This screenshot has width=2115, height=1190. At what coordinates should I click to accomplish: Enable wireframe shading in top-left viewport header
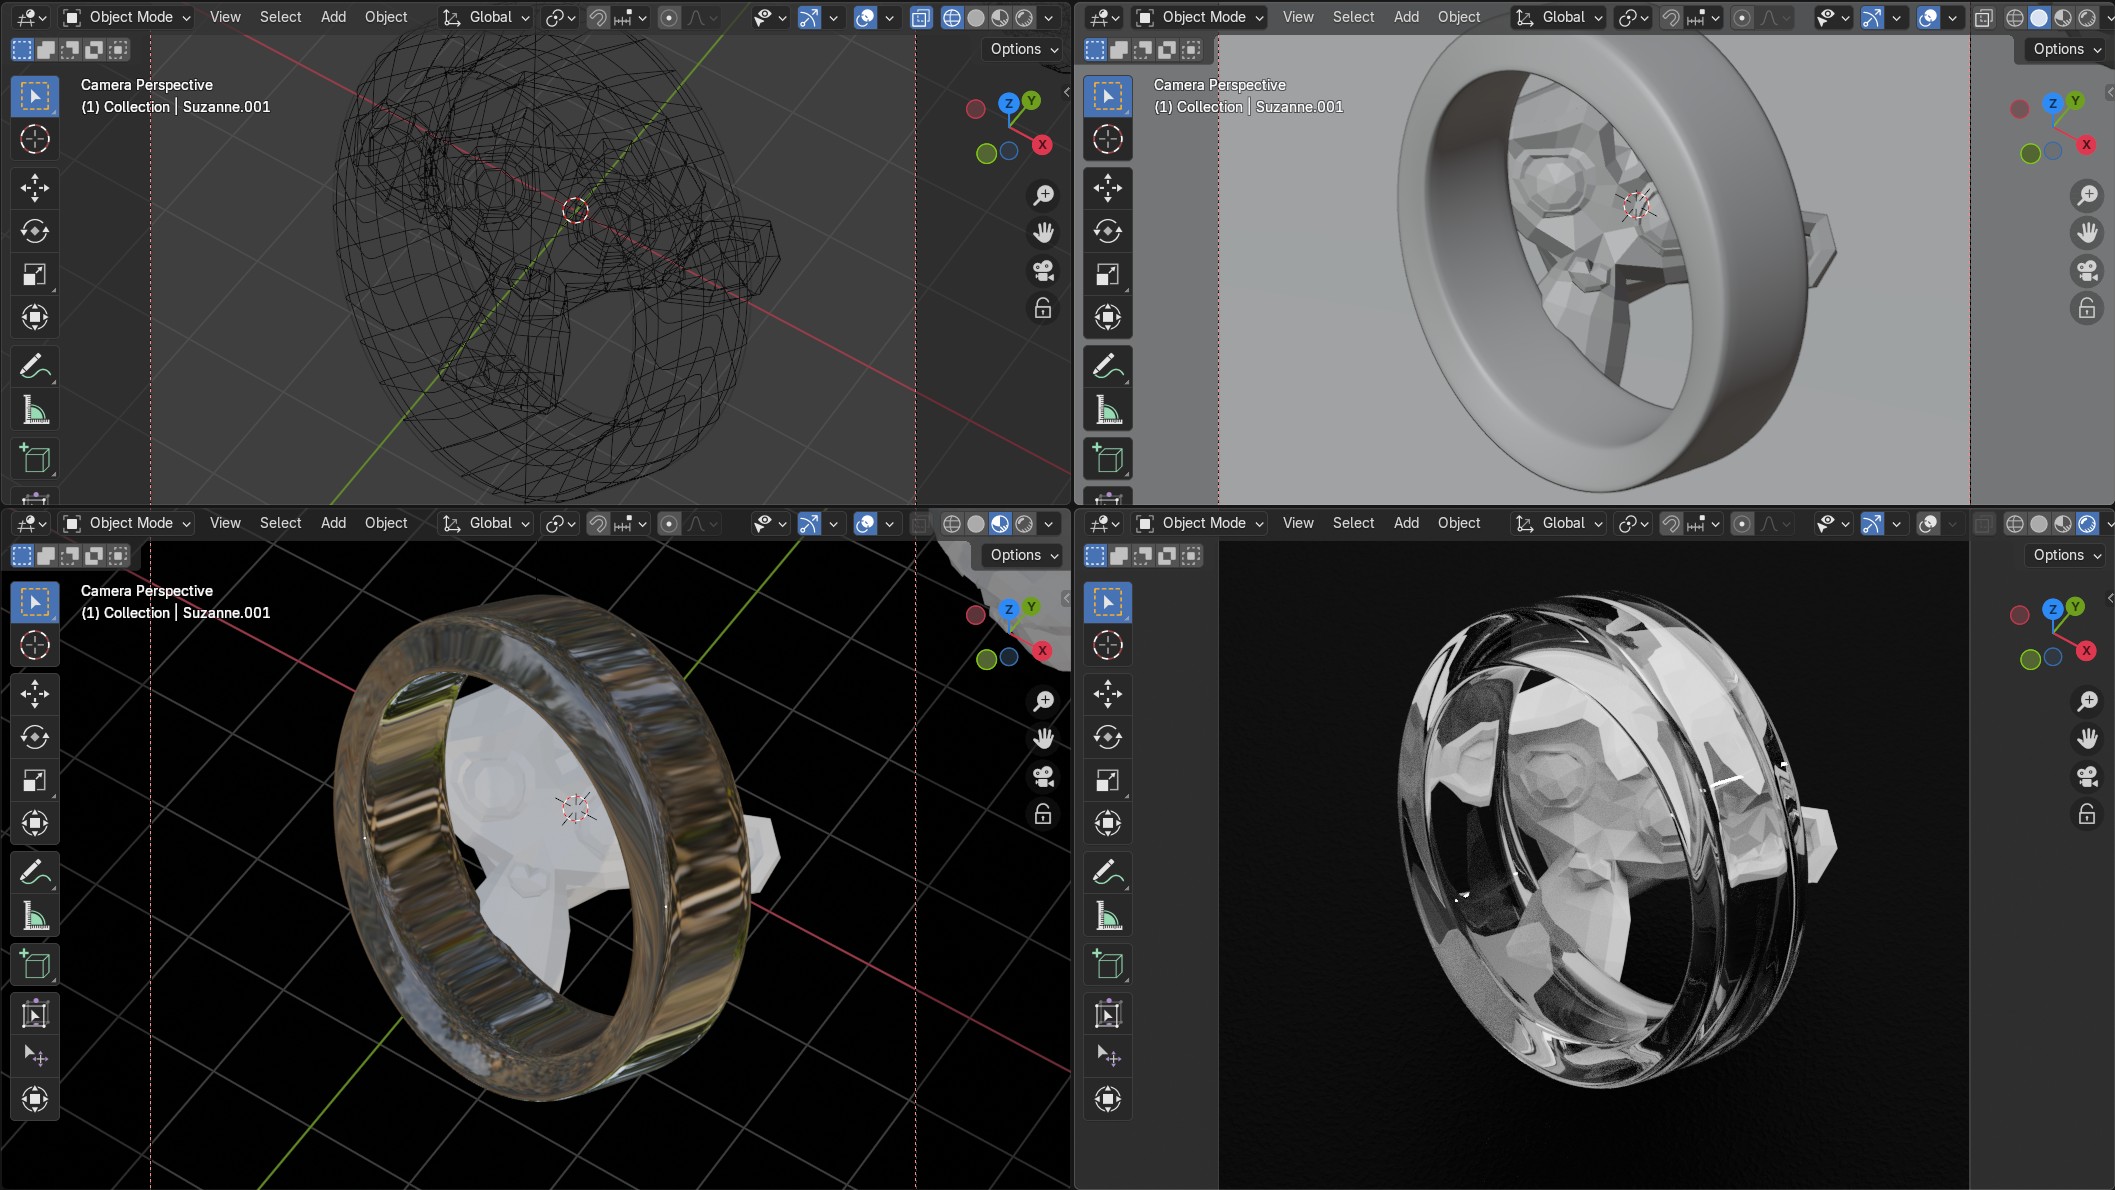(x=952, y=17)
